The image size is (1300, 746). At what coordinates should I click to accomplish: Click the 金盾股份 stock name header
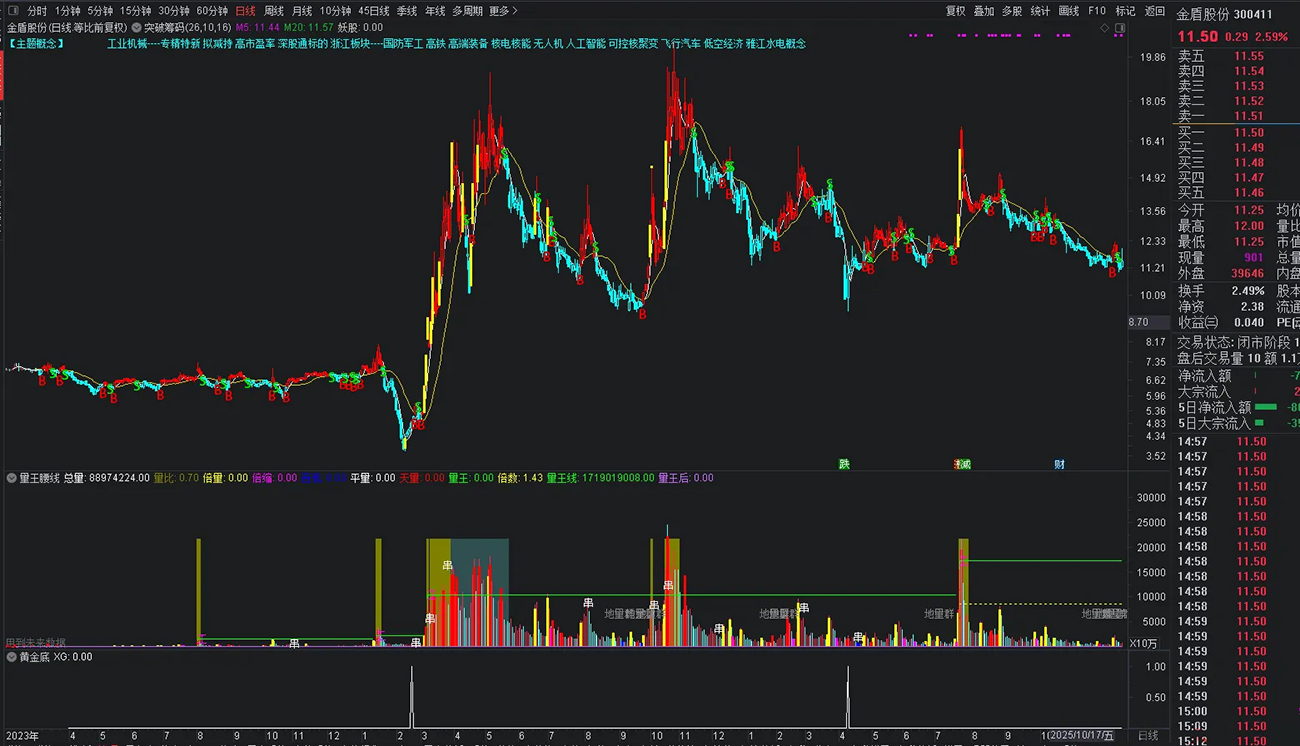click(1203, 14)
